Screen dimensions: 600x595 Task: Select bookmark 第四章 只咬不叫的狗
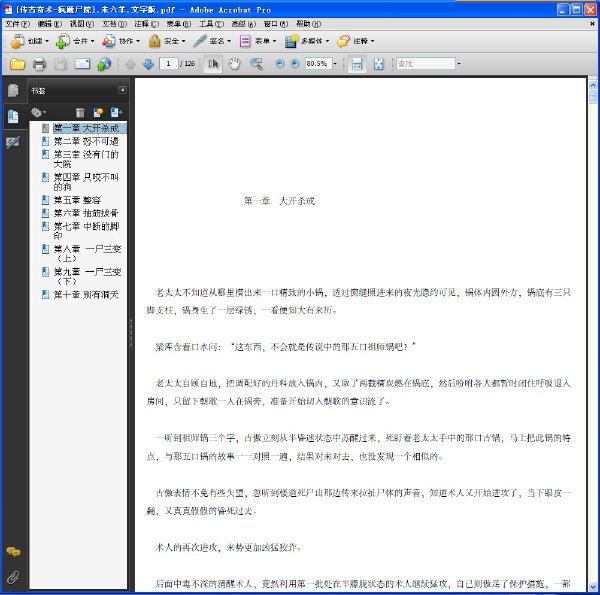[86, 182]
